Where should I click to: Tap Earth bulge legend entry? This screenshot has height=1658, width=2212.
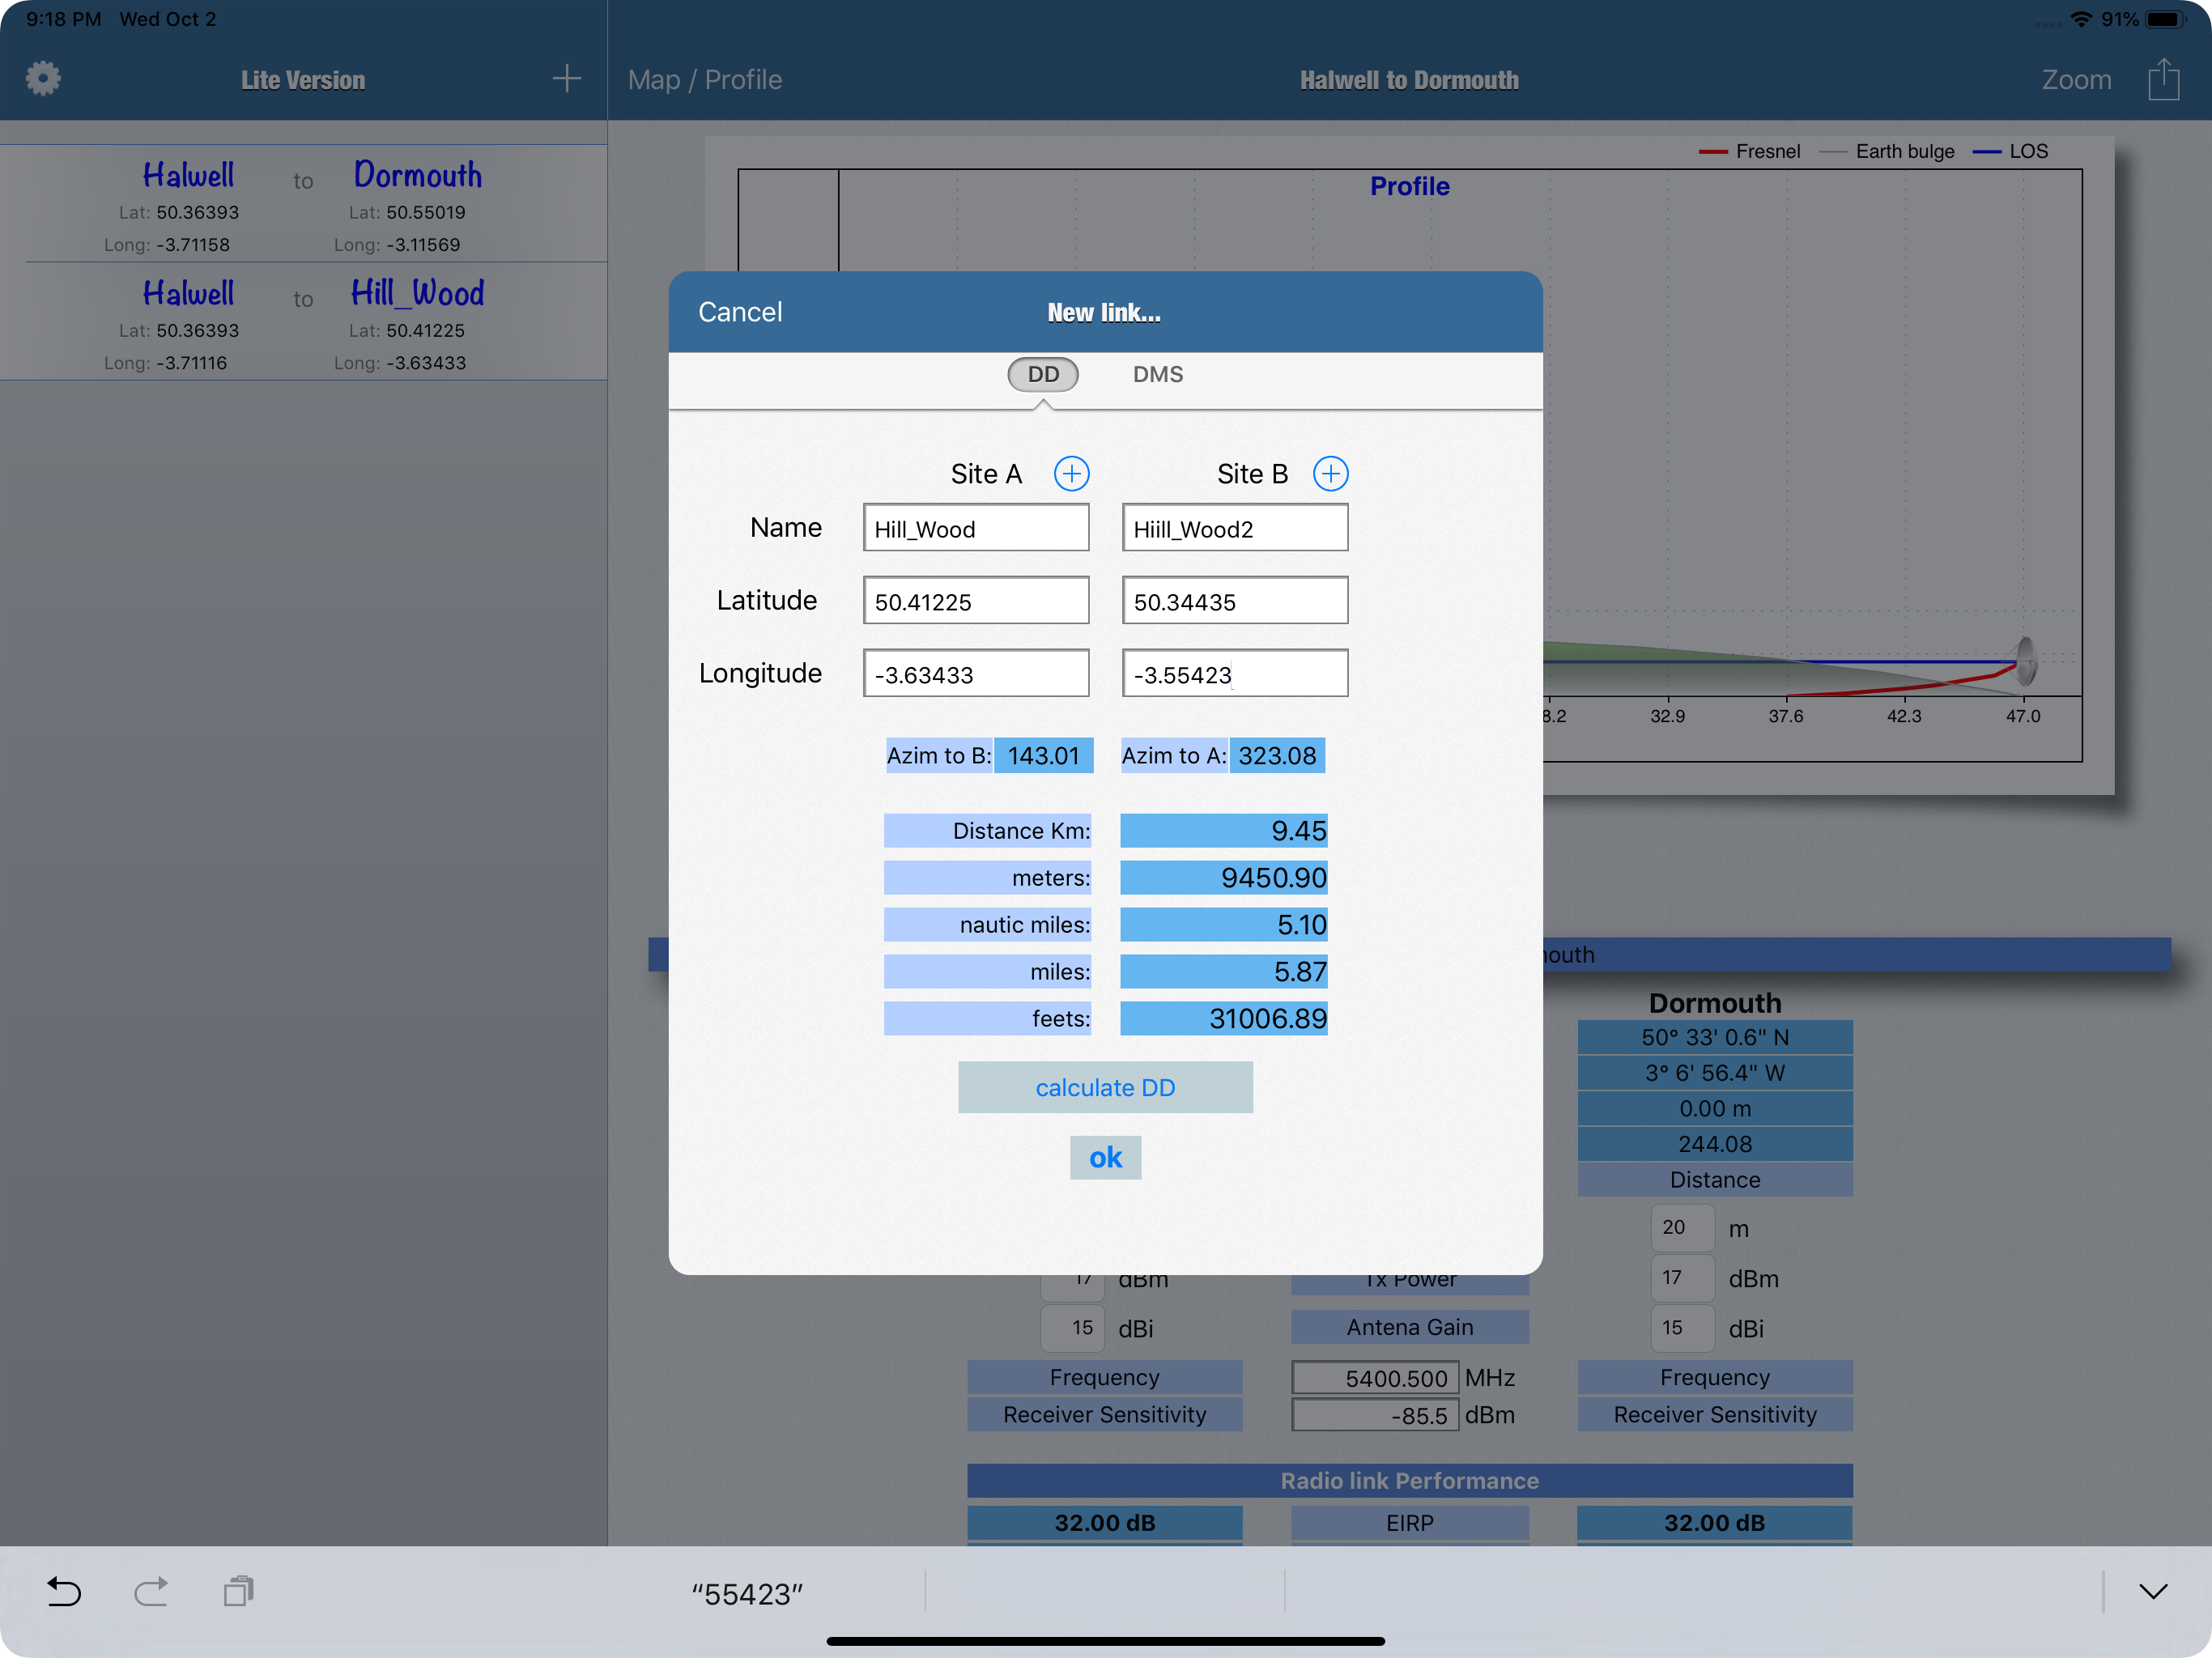pos(1886,151)
